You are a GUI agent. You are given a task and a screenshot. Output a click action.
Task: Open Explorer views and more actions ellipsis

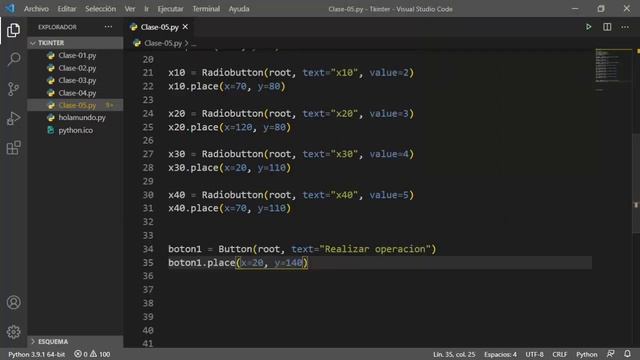pos(108,27)
